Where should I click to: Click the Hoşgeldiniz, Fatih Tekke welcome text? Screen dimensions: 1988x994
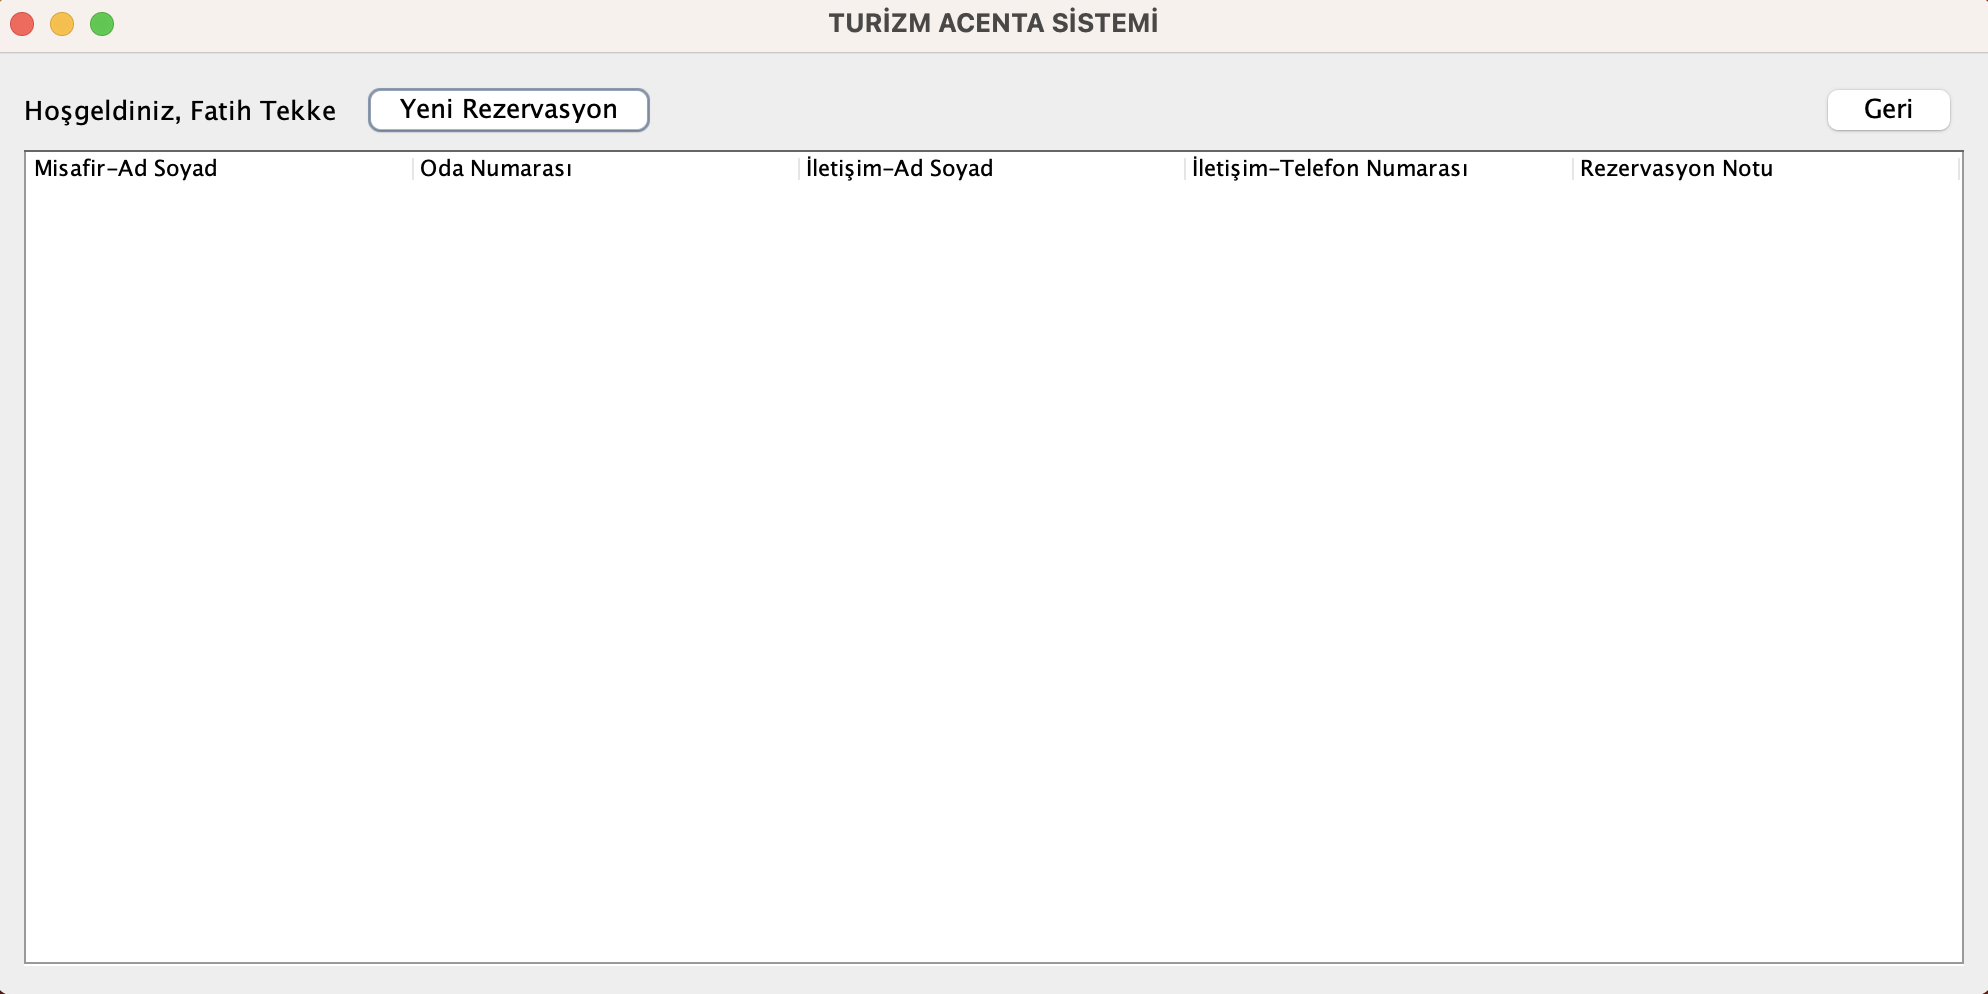pos(180,110)
